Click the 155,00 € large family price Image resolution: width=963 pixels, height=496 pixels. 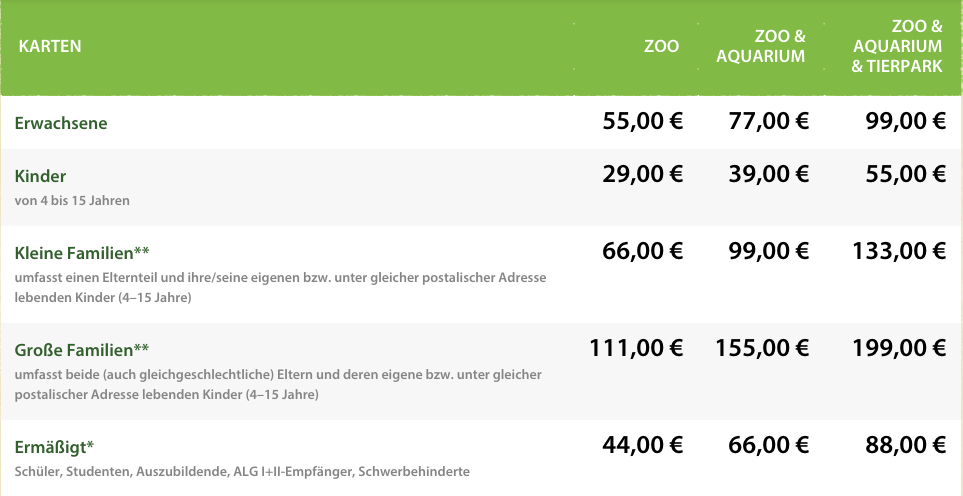762,348
